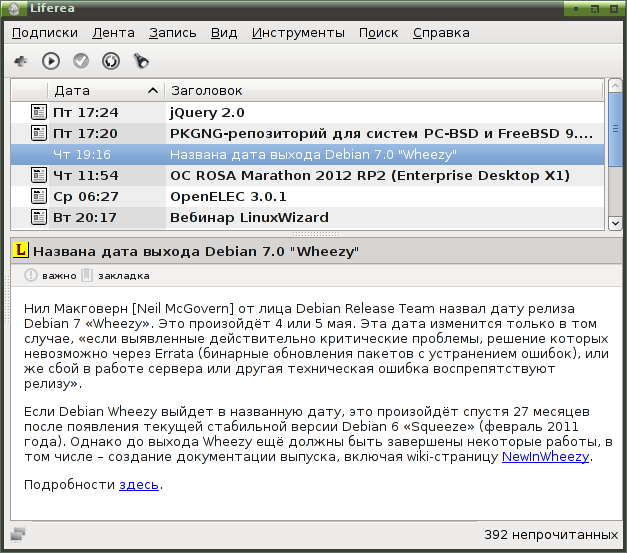Click the pane divider grip below item list
The height and width of the screenshot is (553, 627).
315,234
